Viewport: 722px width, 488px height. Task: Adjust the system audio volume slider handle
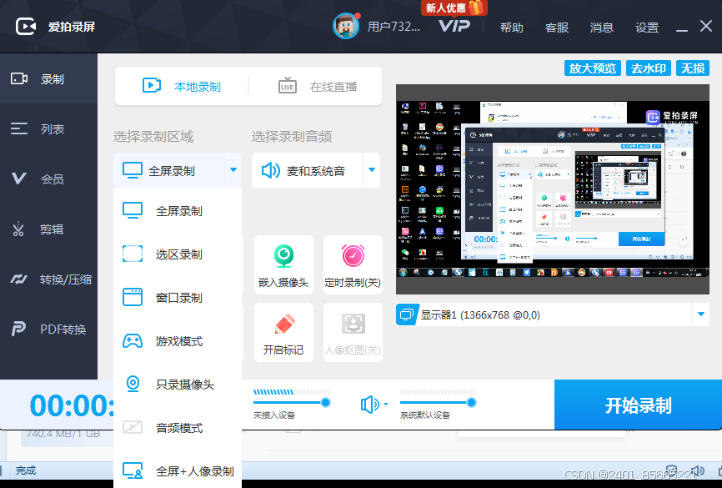click(471, 403)
